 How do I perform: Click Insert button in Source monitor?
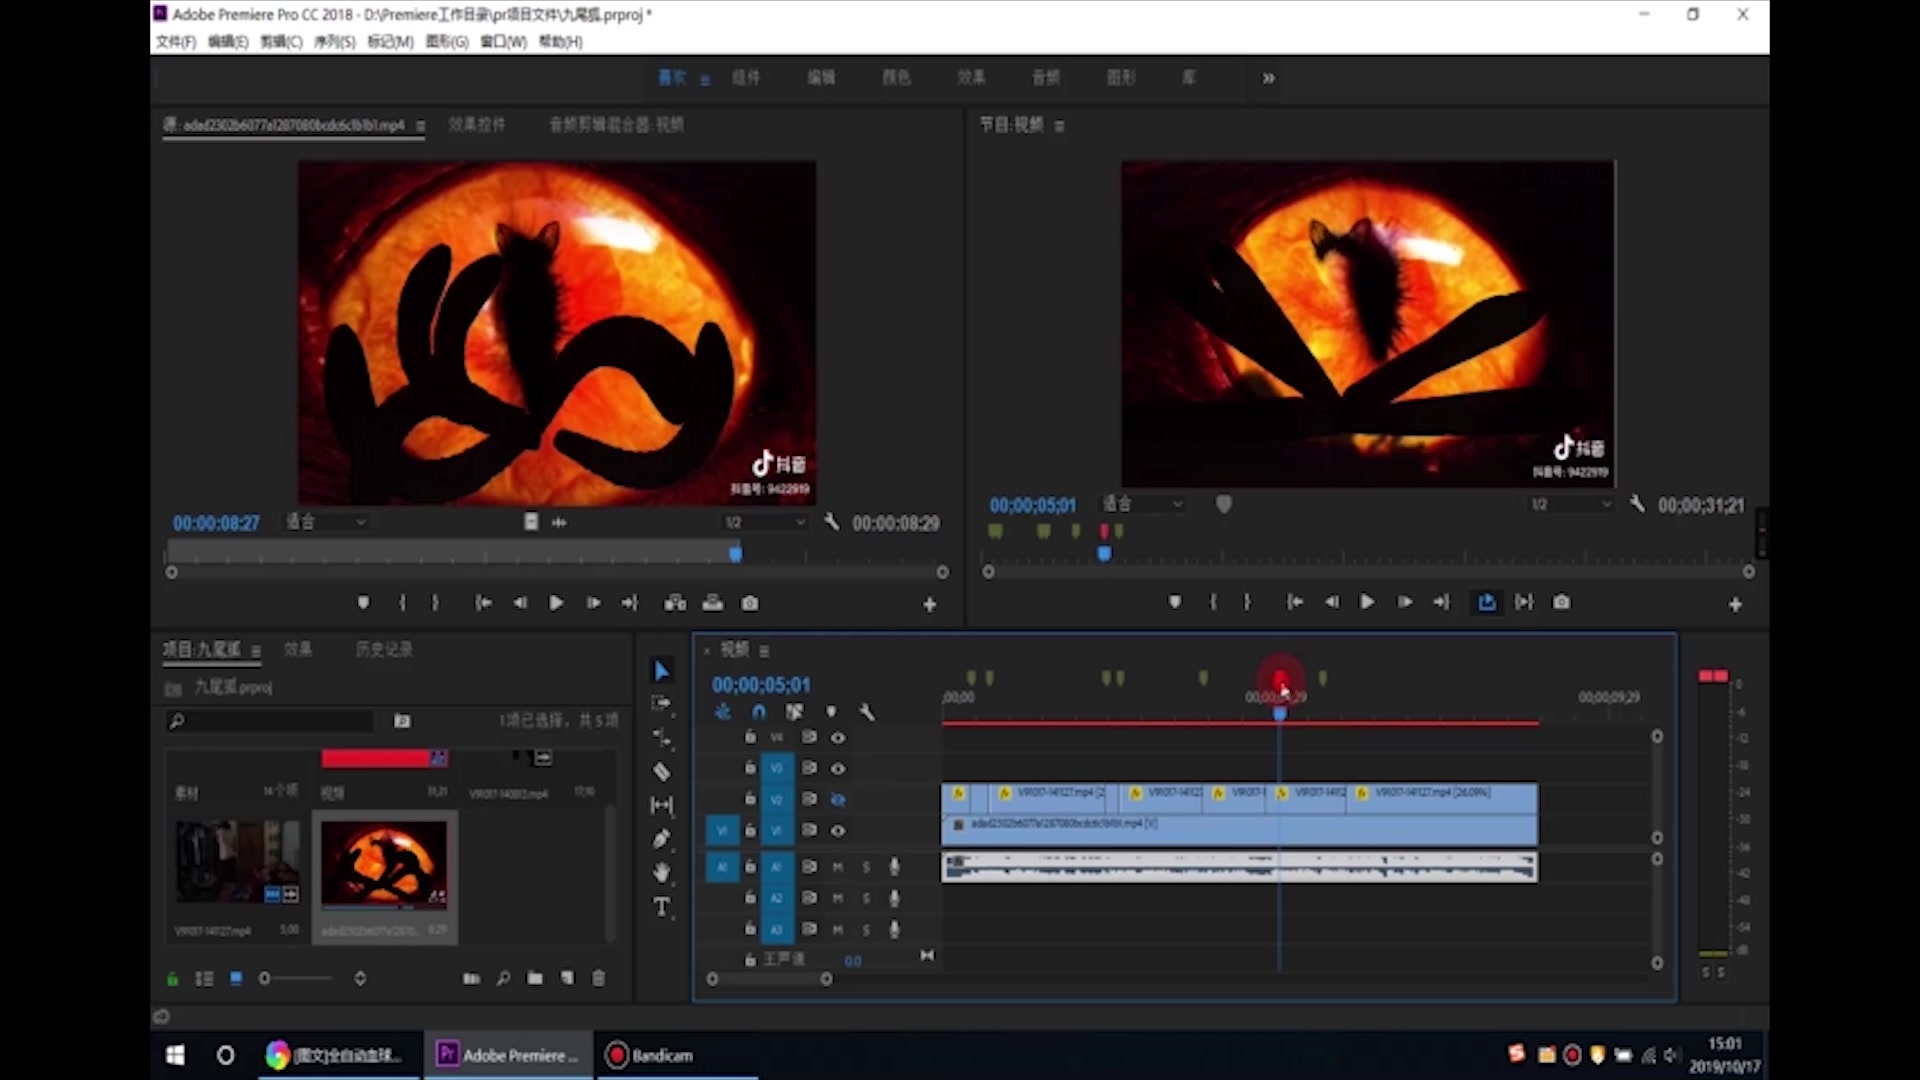(675, 603)
